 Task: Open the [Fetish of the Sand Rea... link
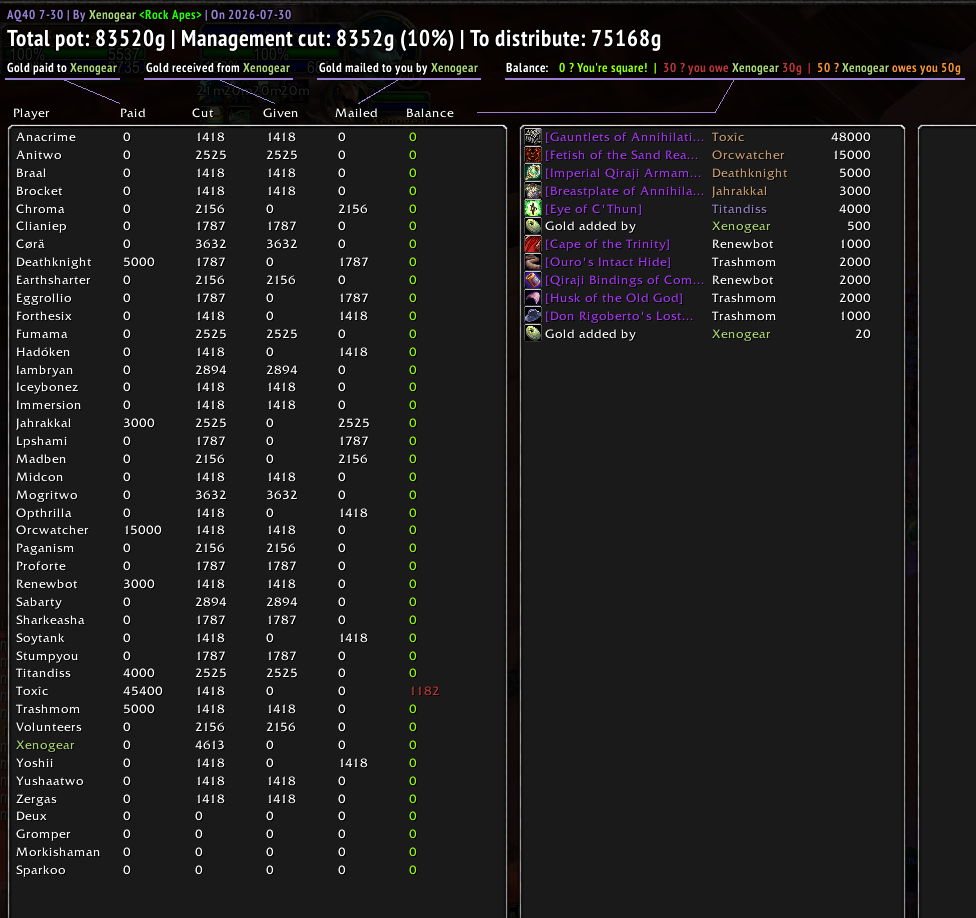click(622, 155)
